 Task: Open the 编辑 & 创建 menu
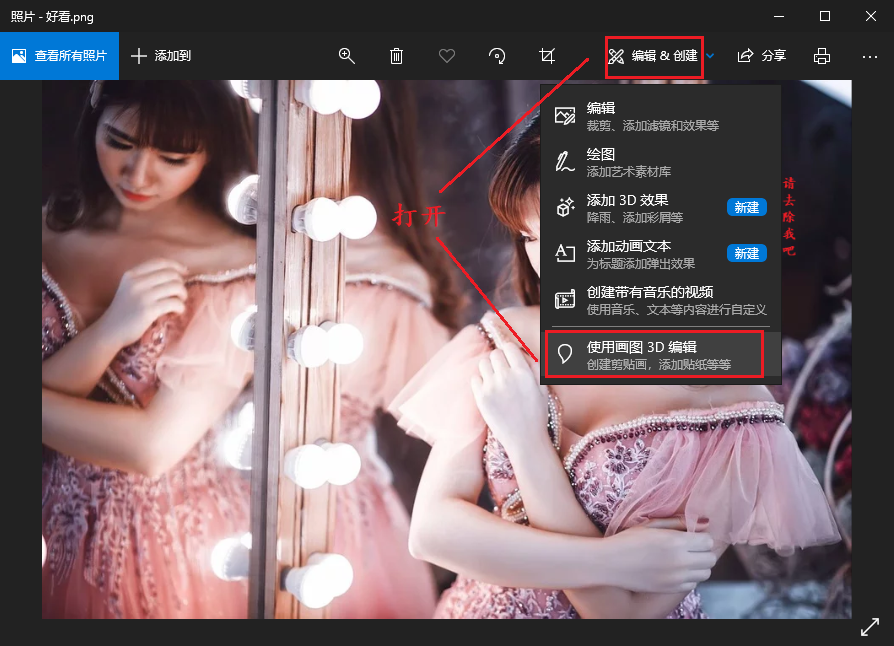click(654, 56)
